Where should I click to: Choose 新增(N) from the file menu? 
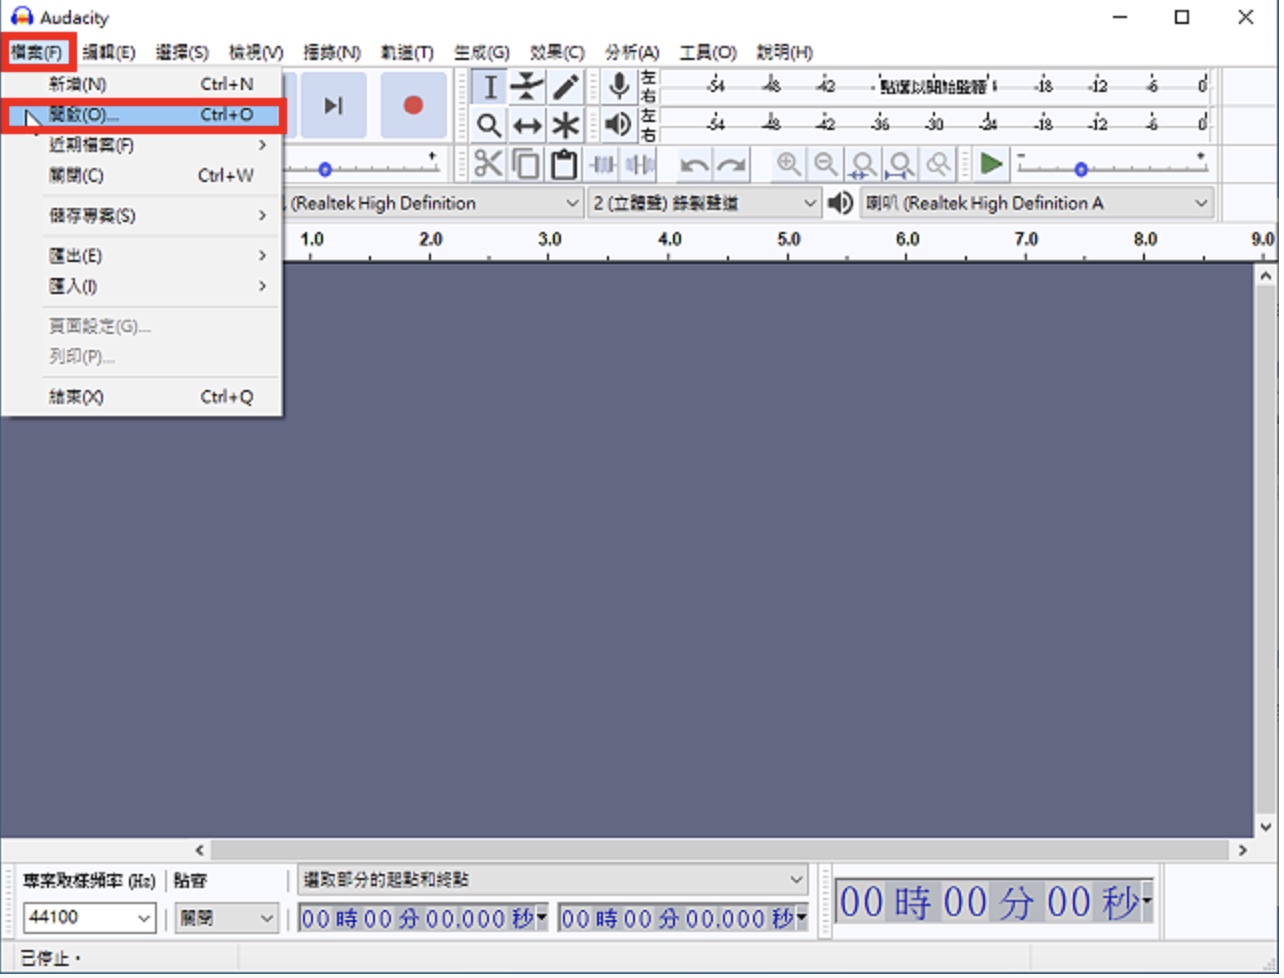142,84
